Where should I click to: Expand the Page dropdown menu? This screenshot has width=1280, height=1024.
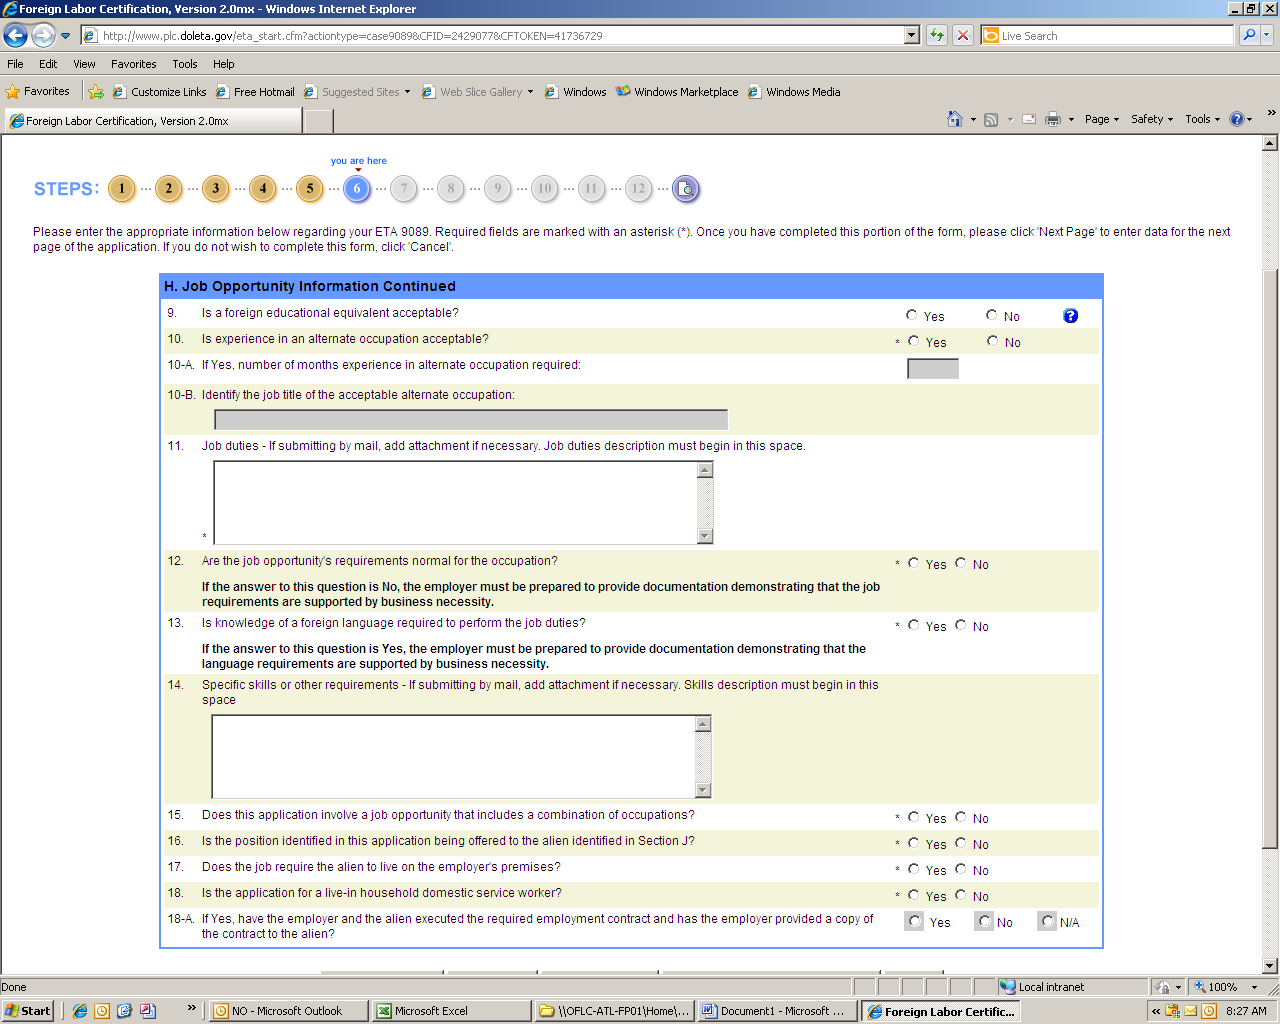(1101, 119)
